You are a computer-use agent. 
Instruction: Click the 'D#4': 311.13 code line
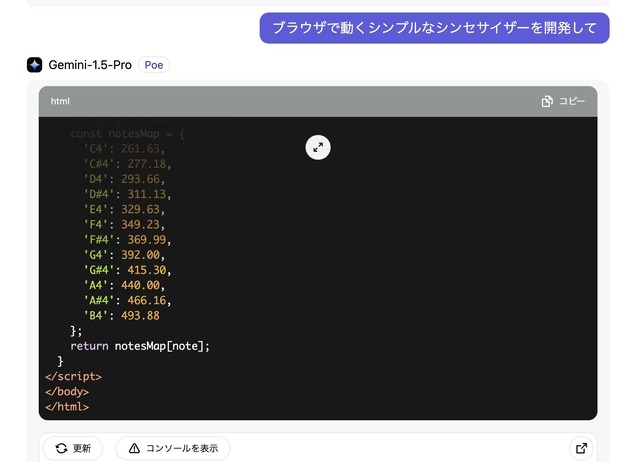pos(127,194)
